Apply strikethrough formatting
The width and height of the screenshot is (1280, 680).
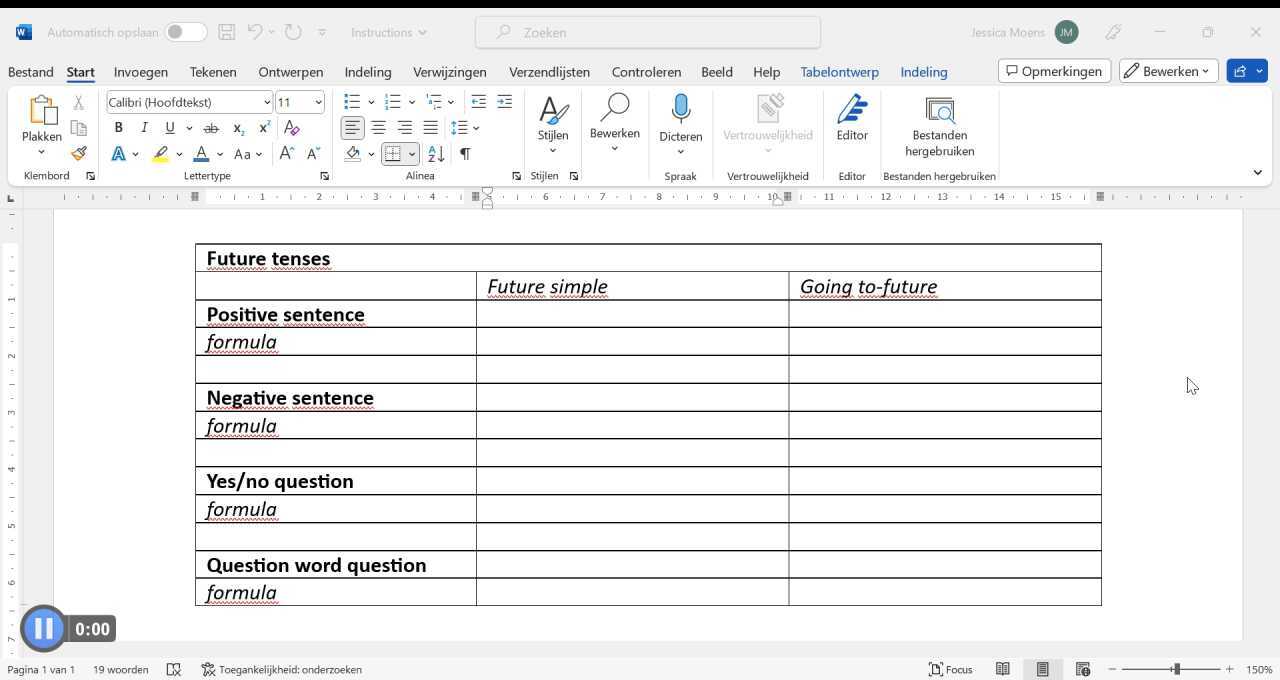point(211,128)
